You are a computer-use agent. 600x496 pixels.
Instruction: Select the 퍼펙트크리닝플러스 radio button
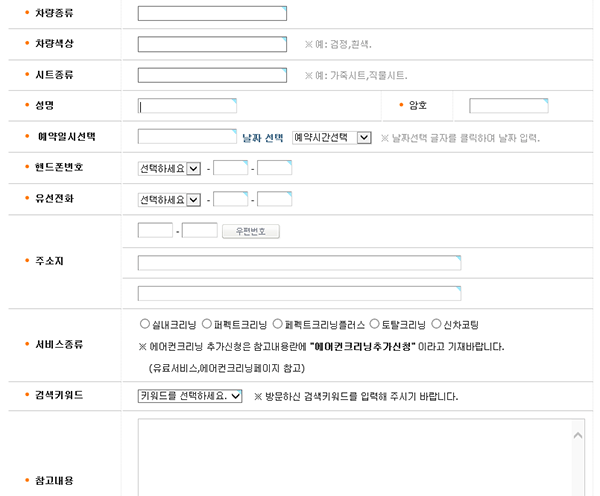[x=278, y=324]
